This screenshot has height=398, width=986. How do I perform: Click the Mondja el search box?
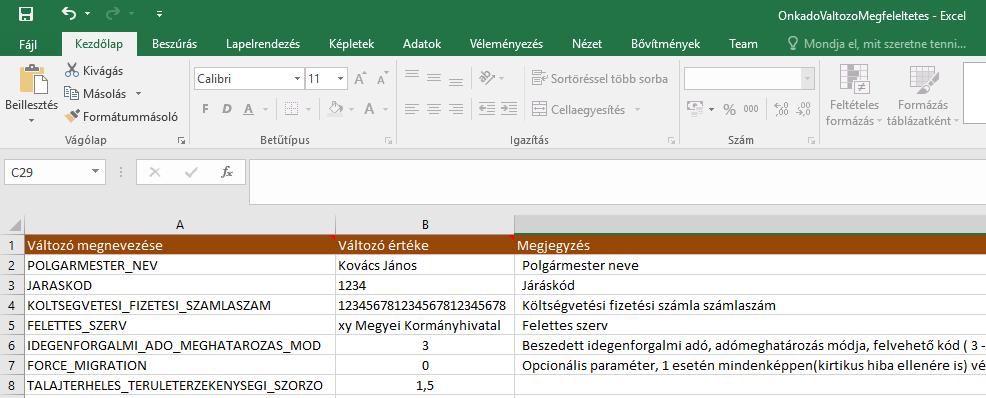pos(877,44)
